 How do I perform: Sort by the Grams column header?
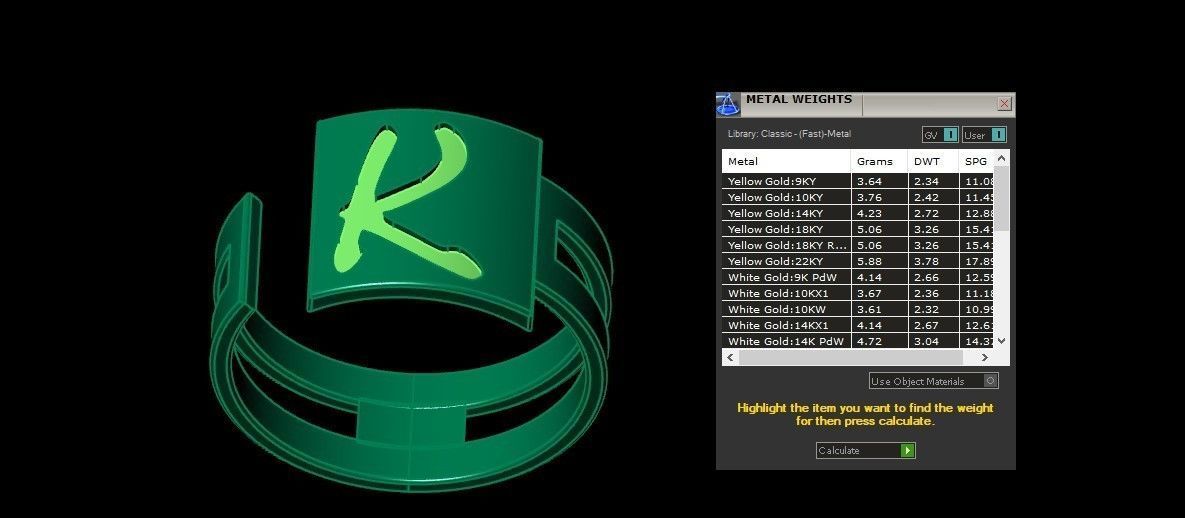coord(879,161)
